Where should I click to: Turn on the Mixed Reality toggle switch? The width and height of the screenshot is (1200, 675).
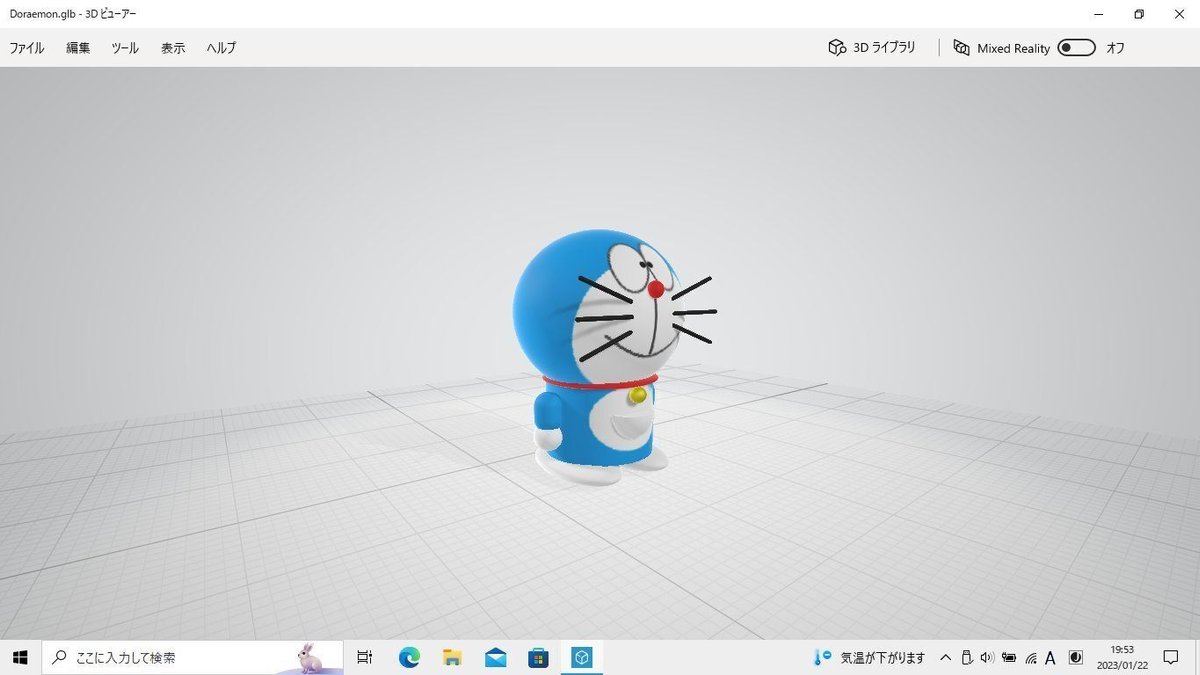[1076, 47]
